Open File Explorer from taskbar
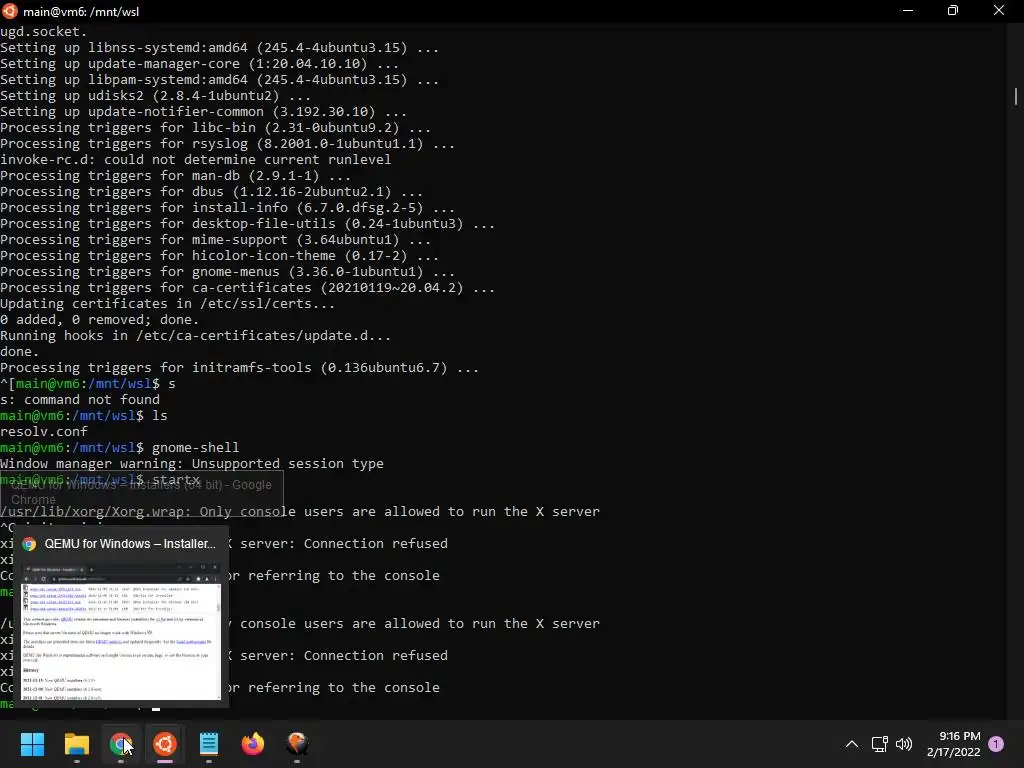This screenshot has height=768, width=1024. pos(76,744)
